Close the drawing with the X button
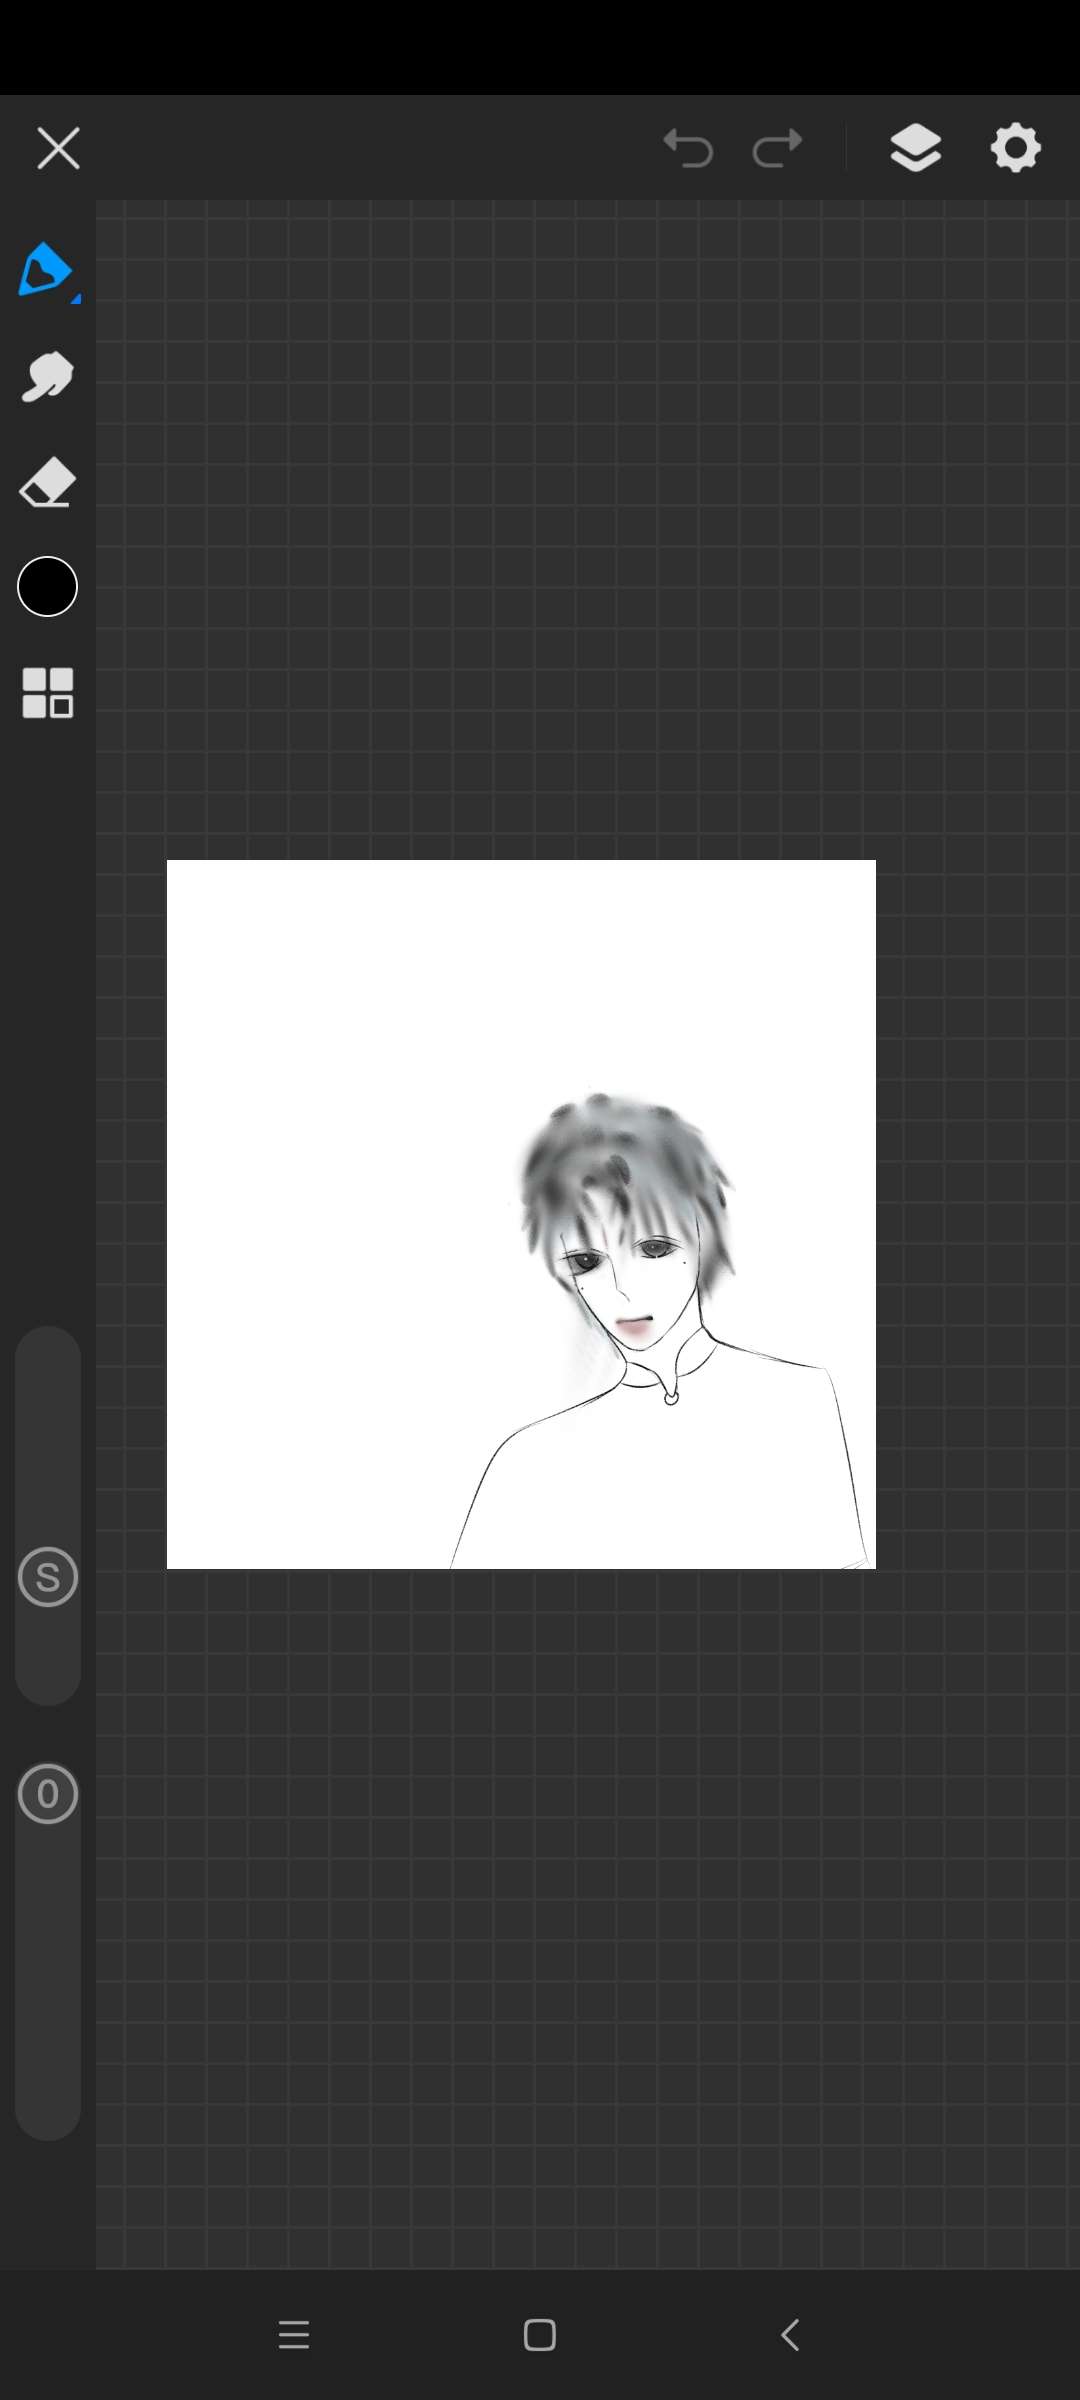Viewport: 1080px width, 2400px height. click(x=58, y=149)
